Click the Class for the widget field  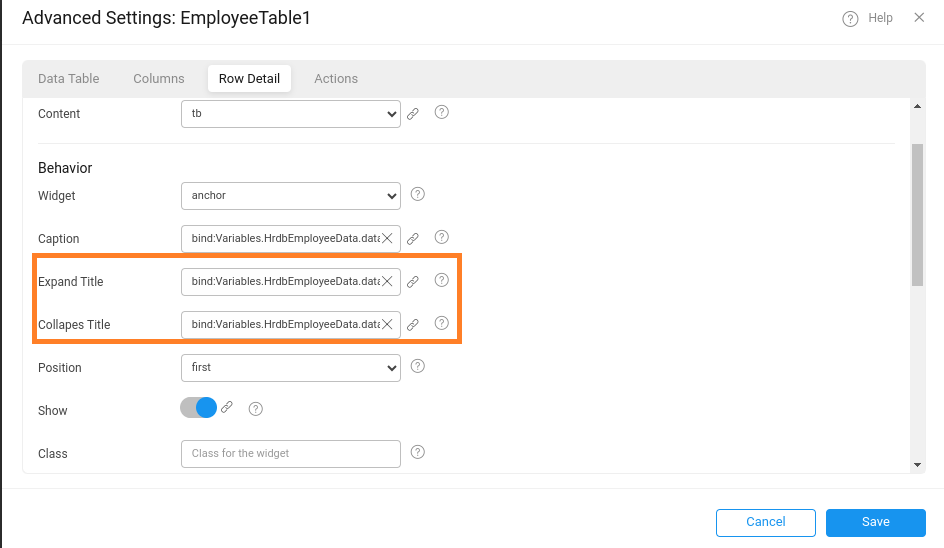[290, 454]
